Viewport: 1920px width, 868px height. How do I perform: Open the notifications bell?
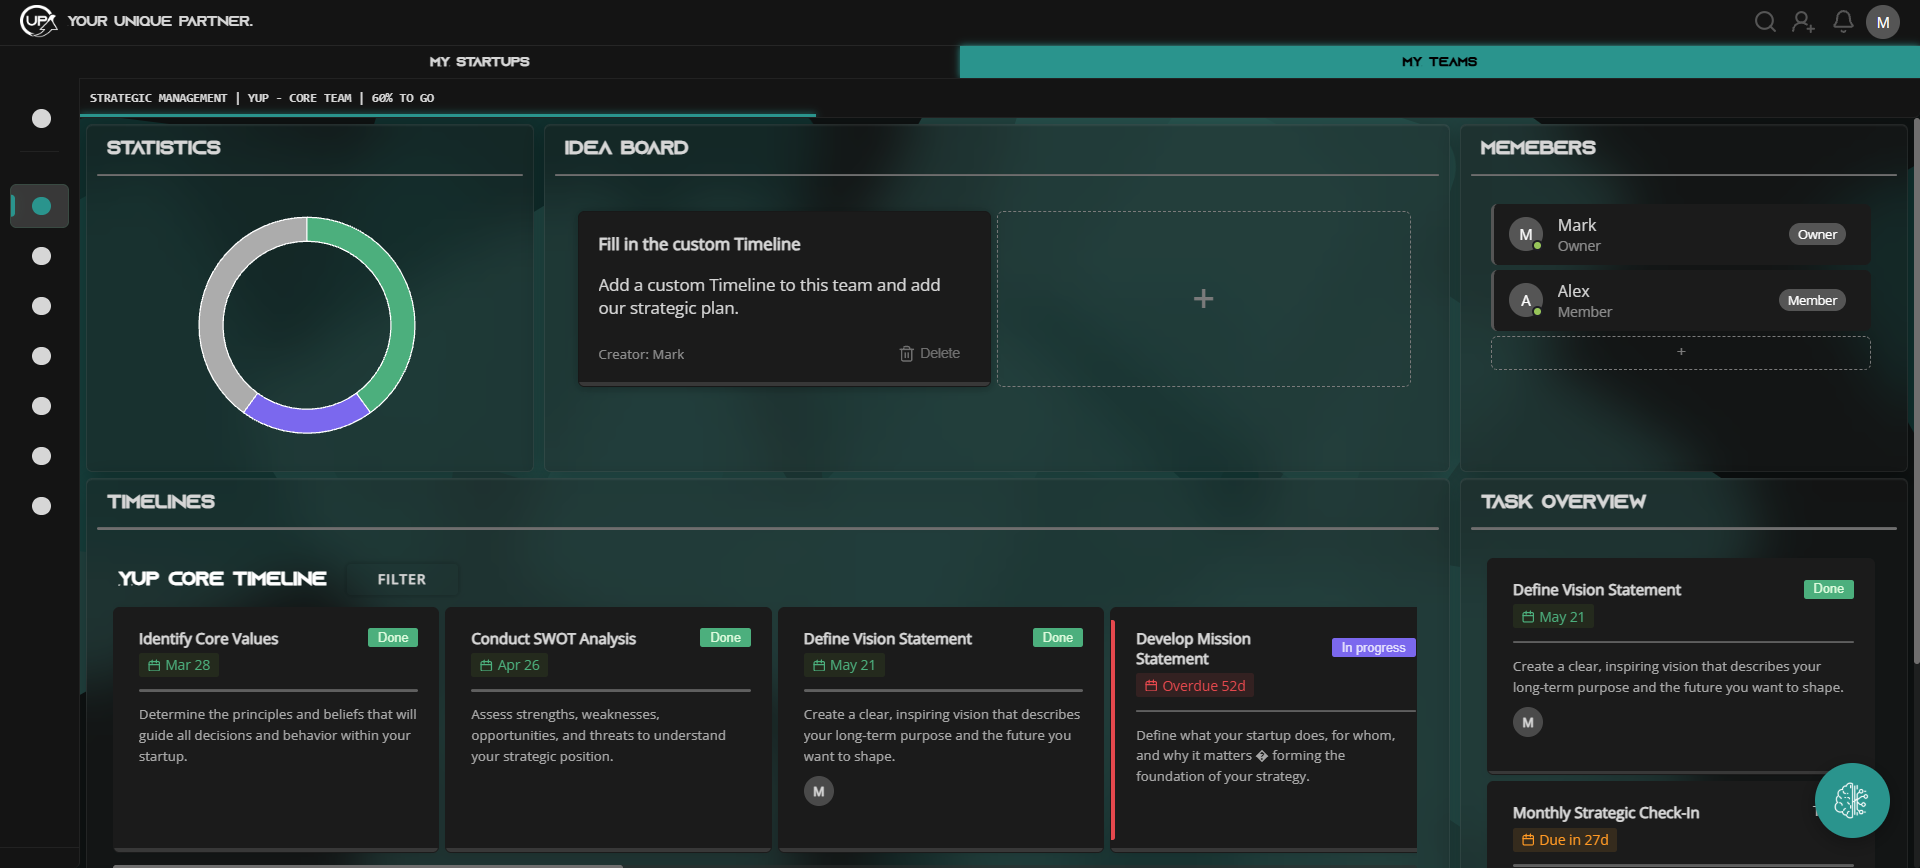1843,21
